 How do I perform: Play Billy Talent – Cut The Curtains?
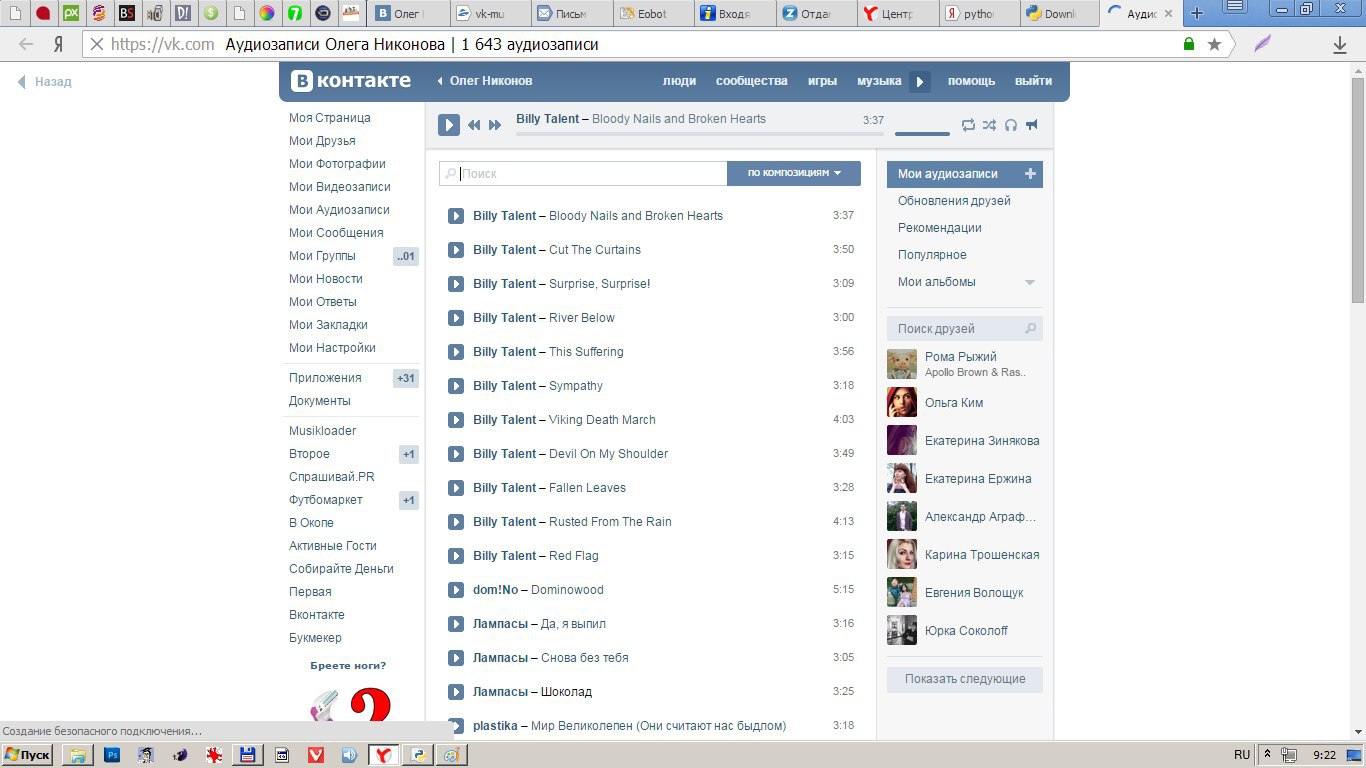[x=456, y=250]
